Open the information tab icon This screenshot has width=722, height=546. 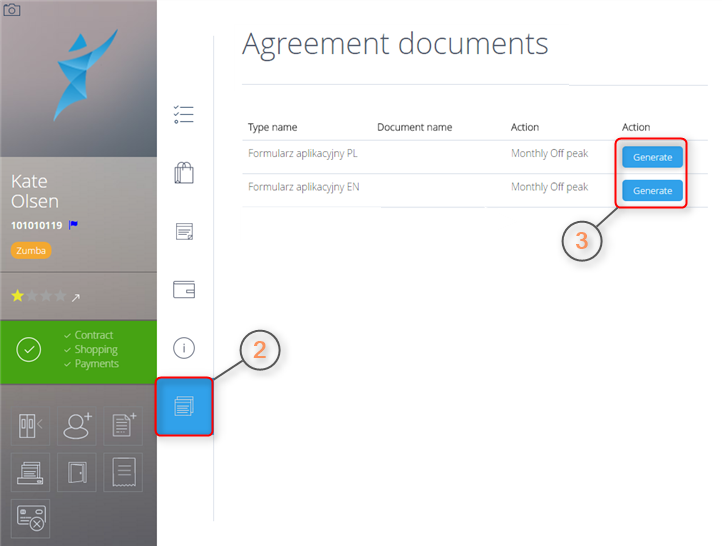pyautogui.click(x=184, y=348)
